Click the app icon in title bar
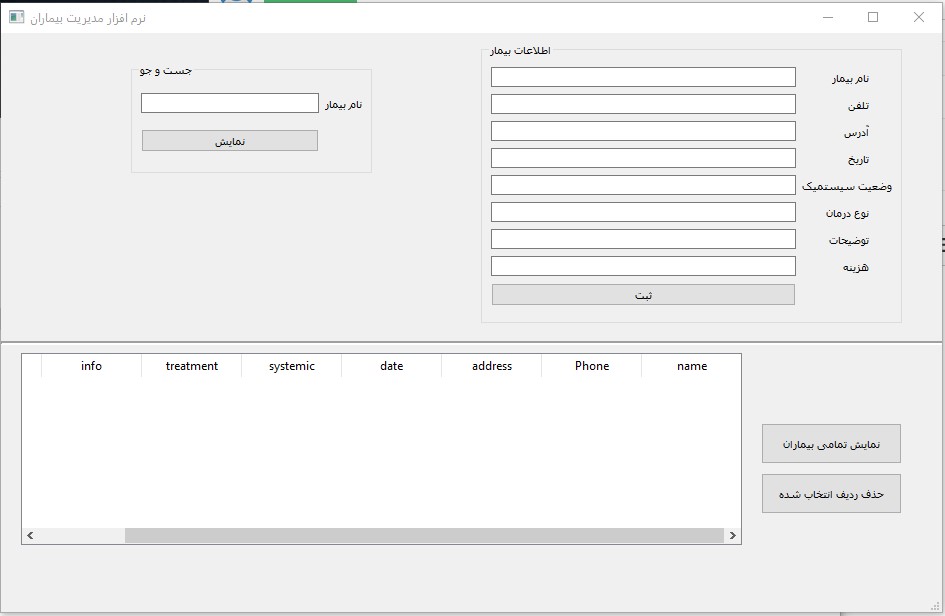This screenshot has height=616, width=945. click(16, 17)
